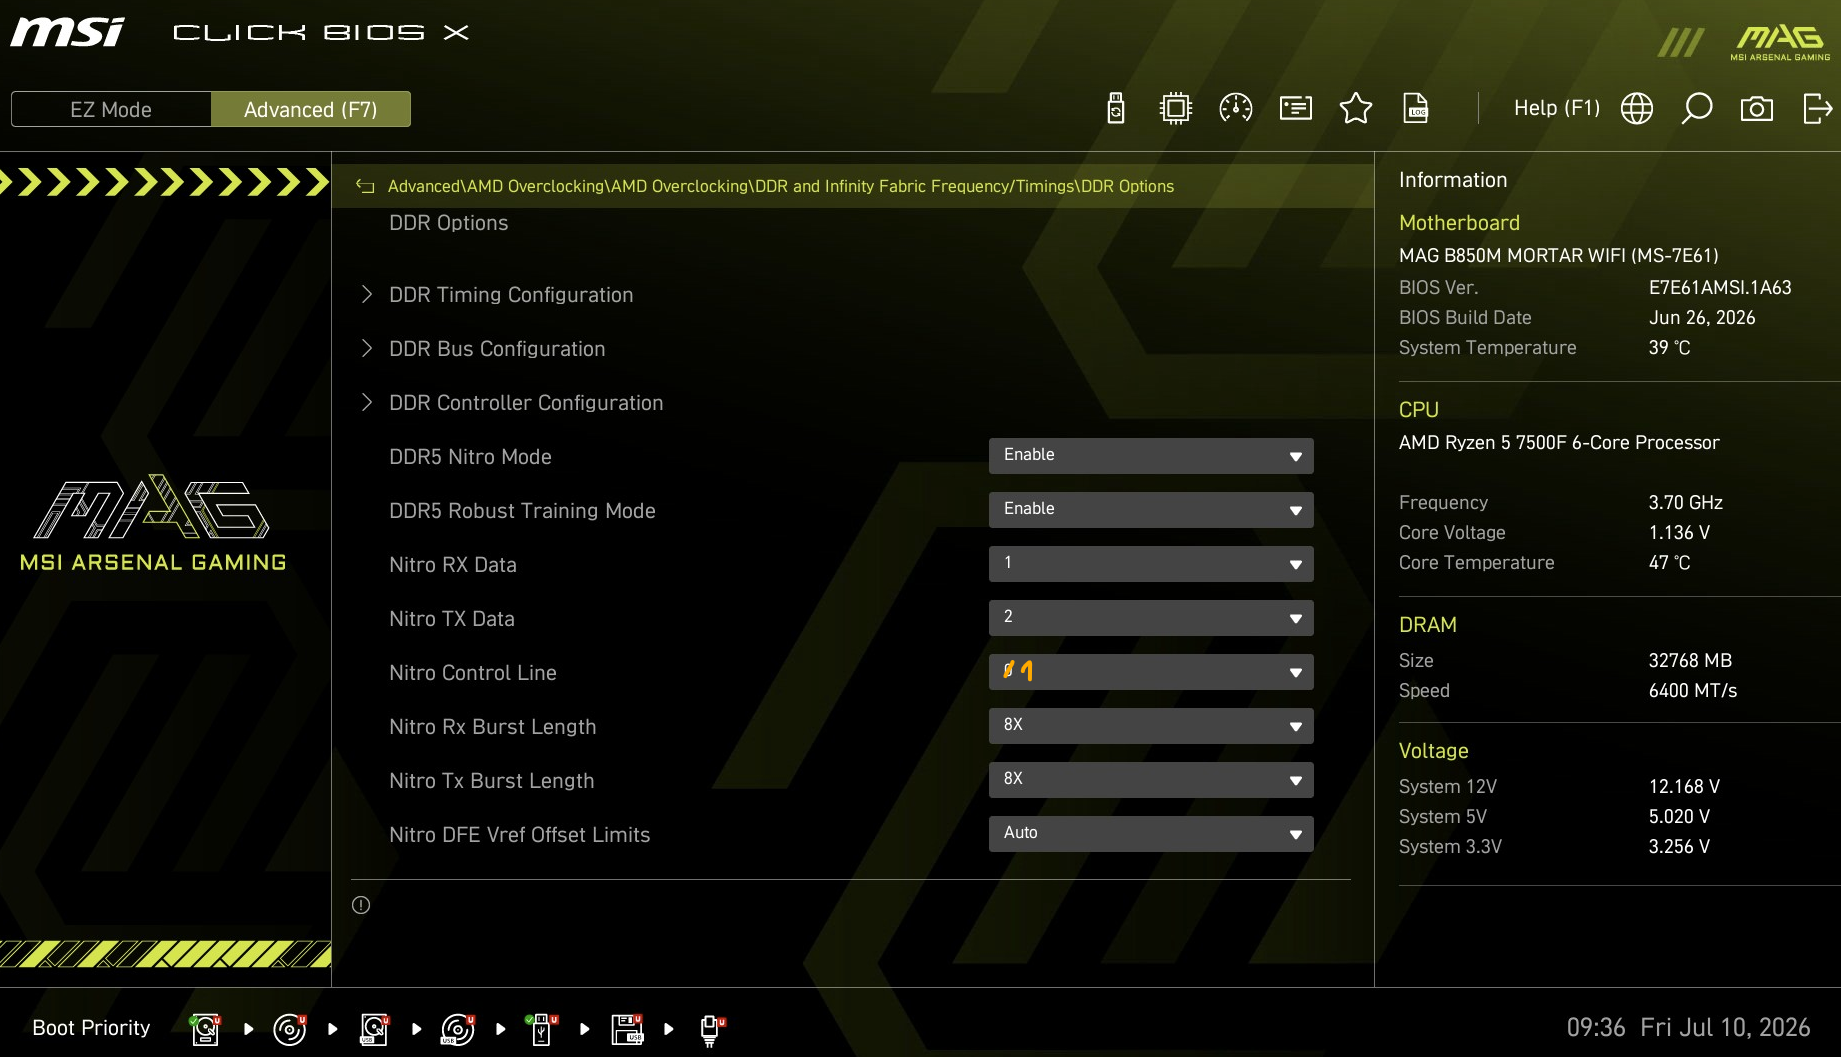This screenshot has width=1841, height=1057.
Task: Click the DRAM speed 6400 MT/s value
Action: click(x=1693, y=691)
